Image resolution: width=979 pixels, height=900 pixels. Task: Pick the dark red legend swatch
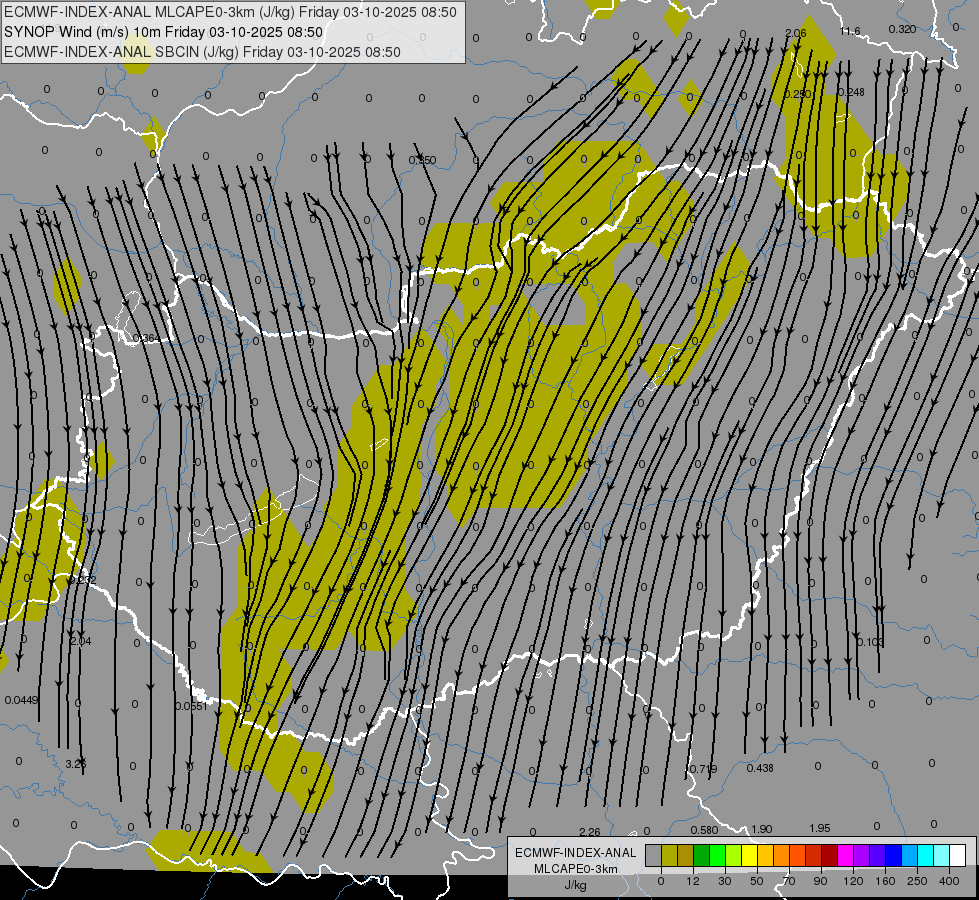coord(829,855)
